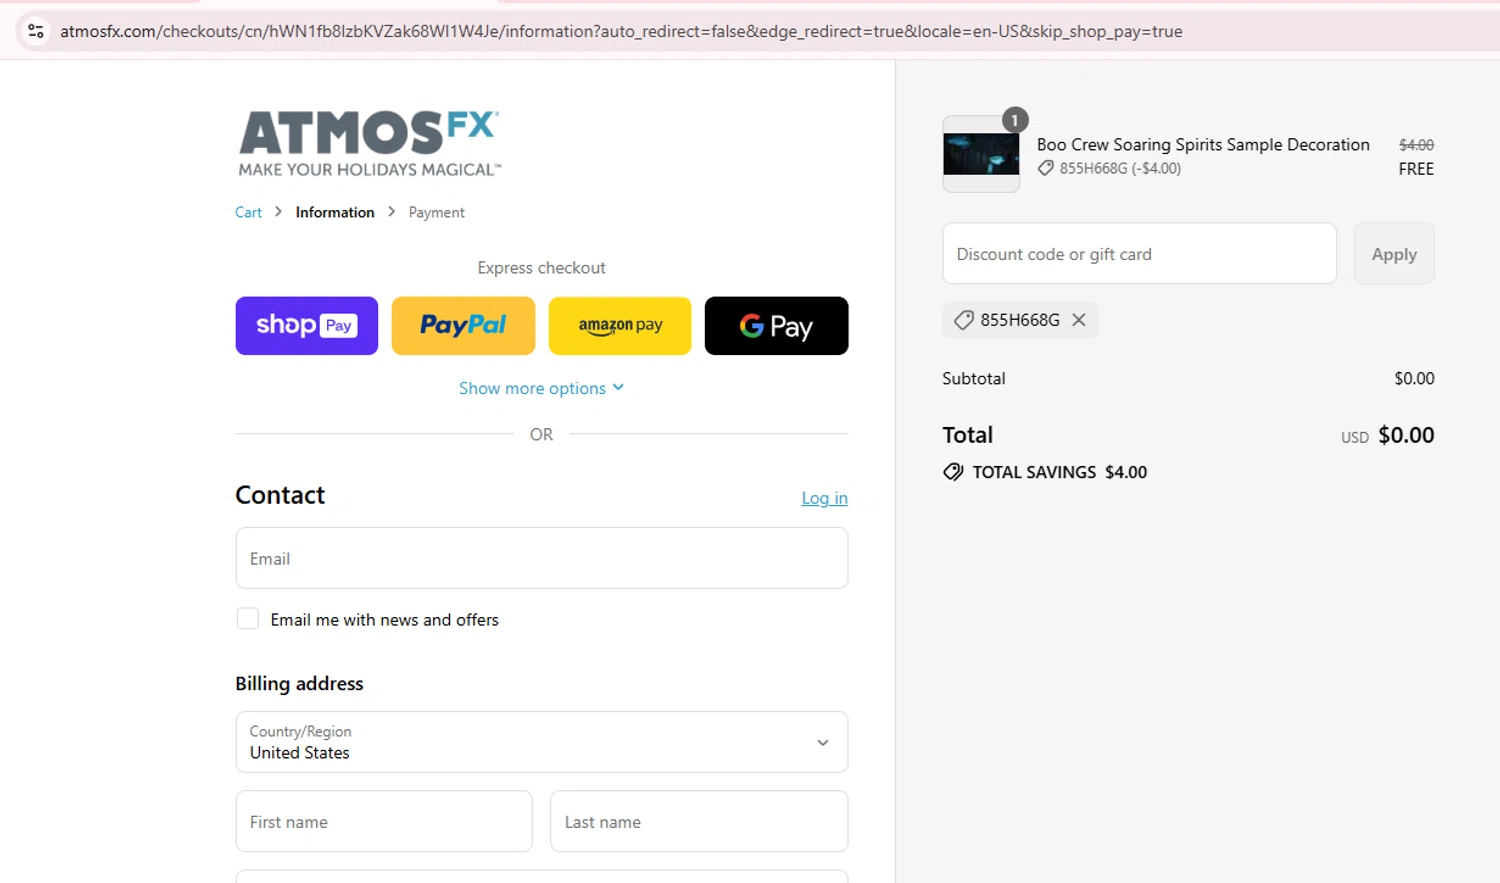The height and width of the screenshot is (883, 1500).
Task: Remove the 855H668G discount code
Action: [1079, 320]
